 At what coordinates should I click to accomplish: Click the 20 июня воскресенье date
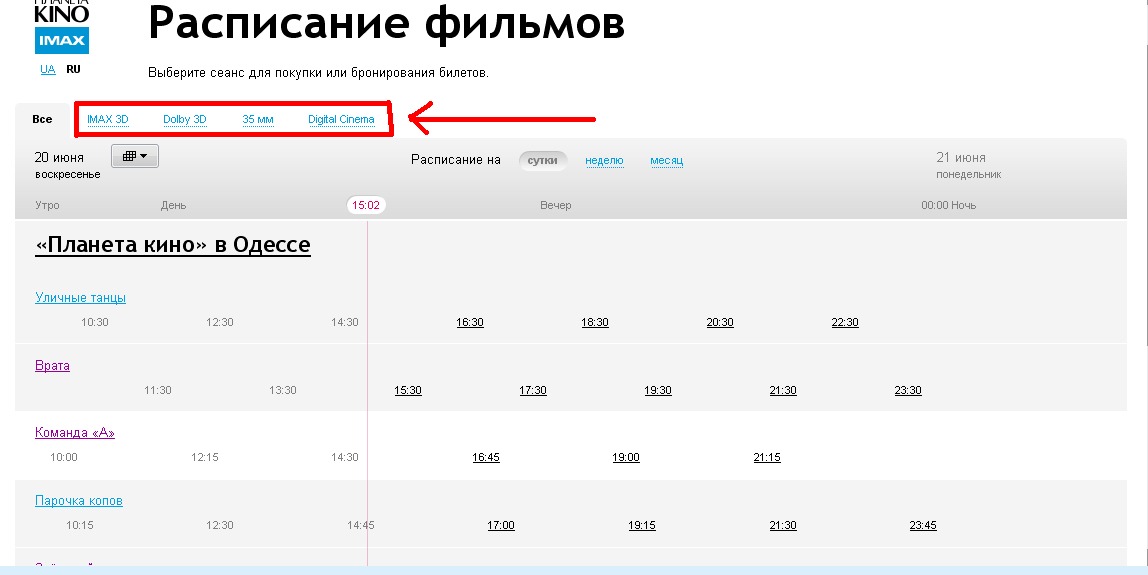pyautogui.click(x=67, y=166)
